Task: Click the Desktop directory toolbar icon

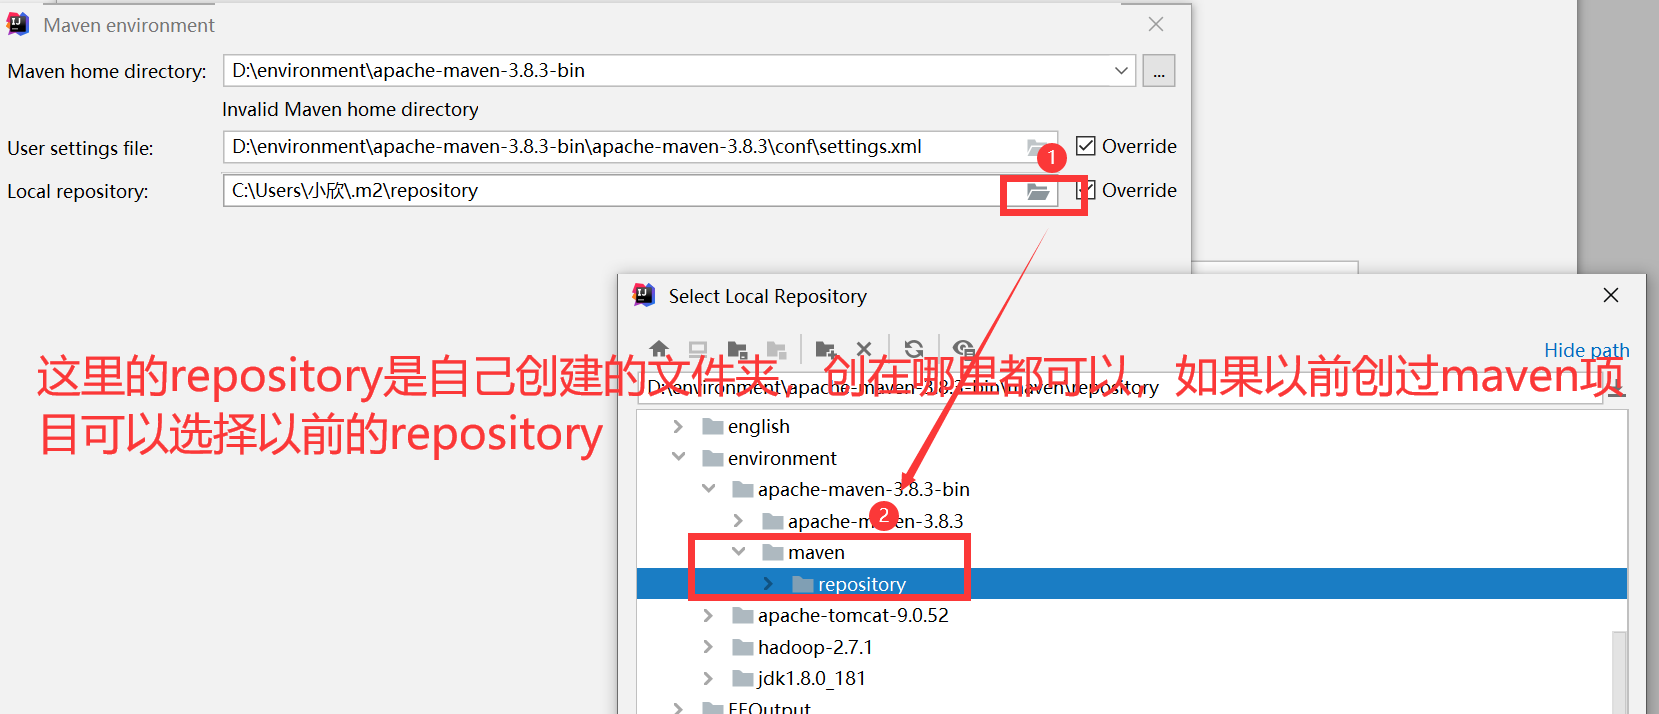Action: tap(698, 349)
